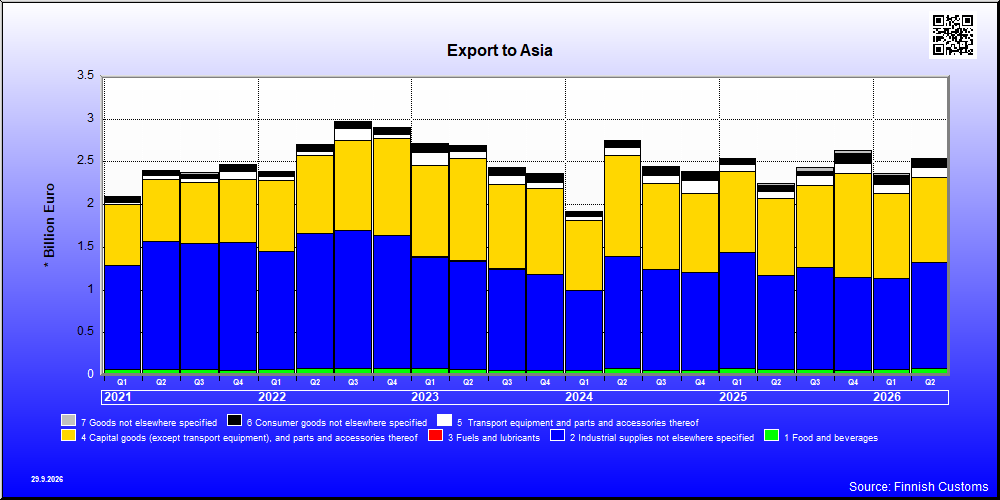Screen dimensions: 1000x500
Task: Click 'Source: Finnish Customs' text
Action: tap(918, 487)
